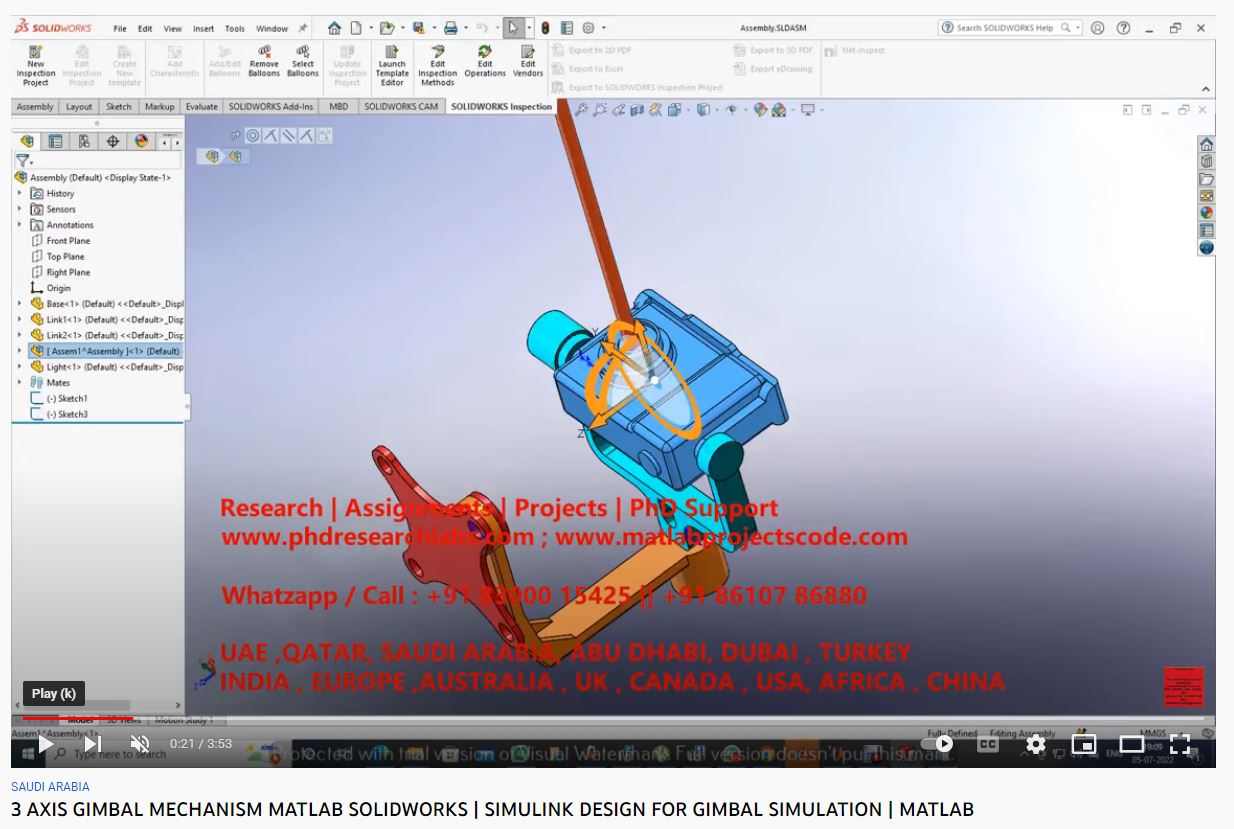Click the user login account icon

(1097, 28)
